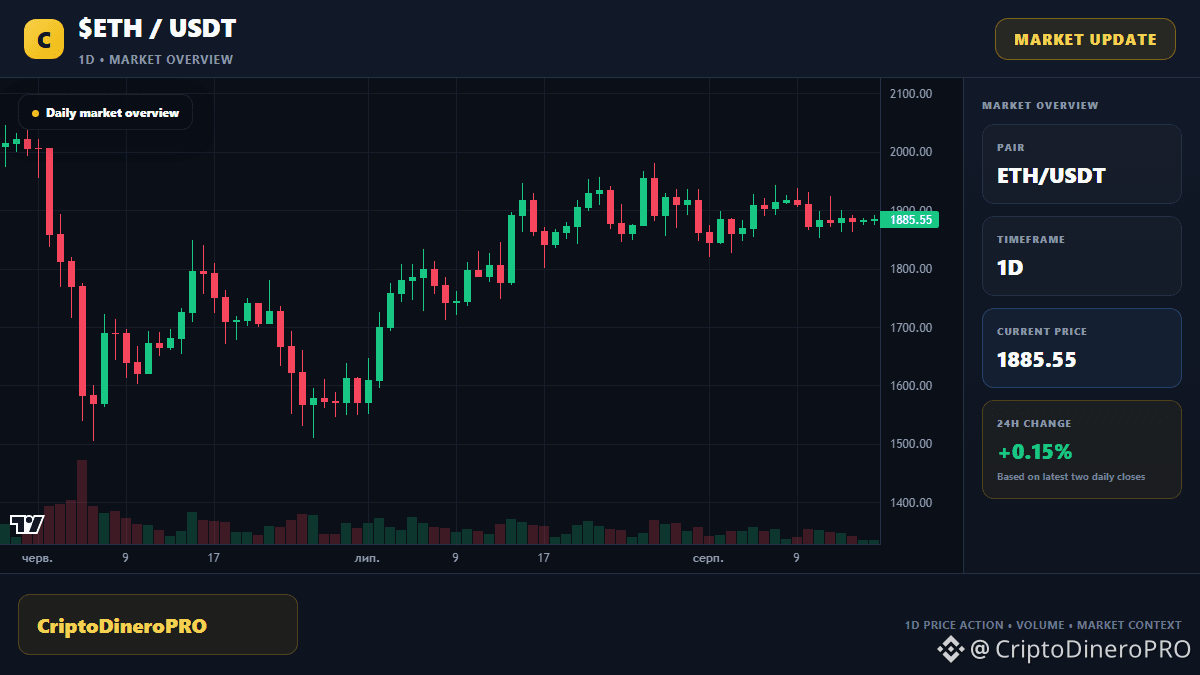Click the Based on latest two daily closes note
1200x675 pixels.
(x=1071, y=477)
